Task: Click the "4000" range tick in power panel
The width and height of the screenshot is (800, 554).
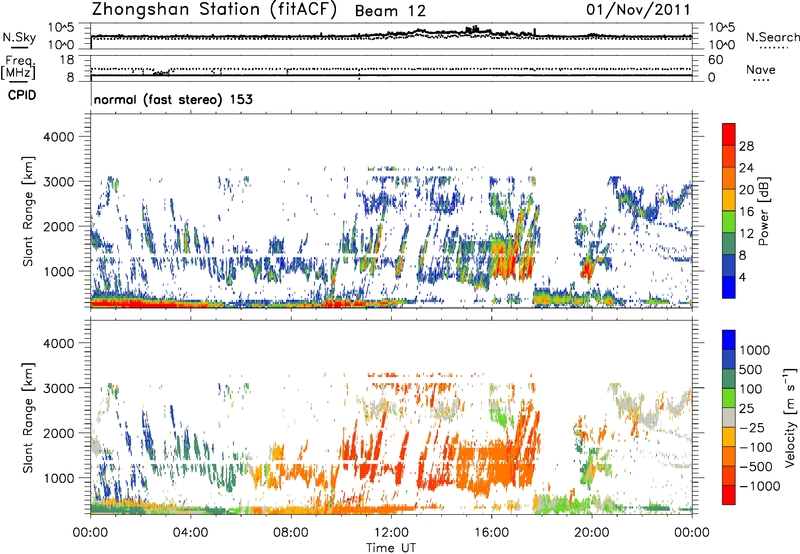Action: (58, 137)
